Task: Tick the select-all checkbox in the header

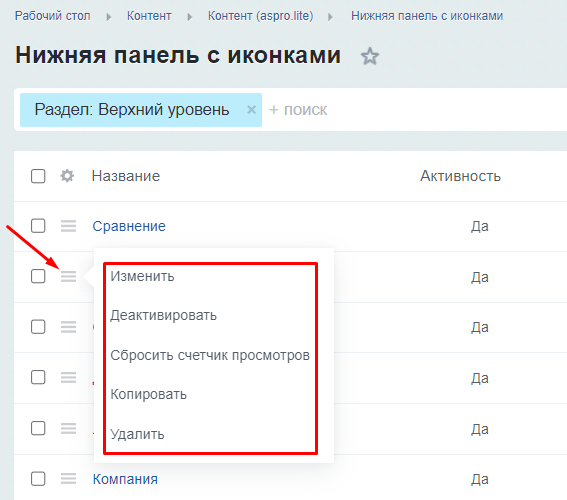Action: [x=38, y=176]
